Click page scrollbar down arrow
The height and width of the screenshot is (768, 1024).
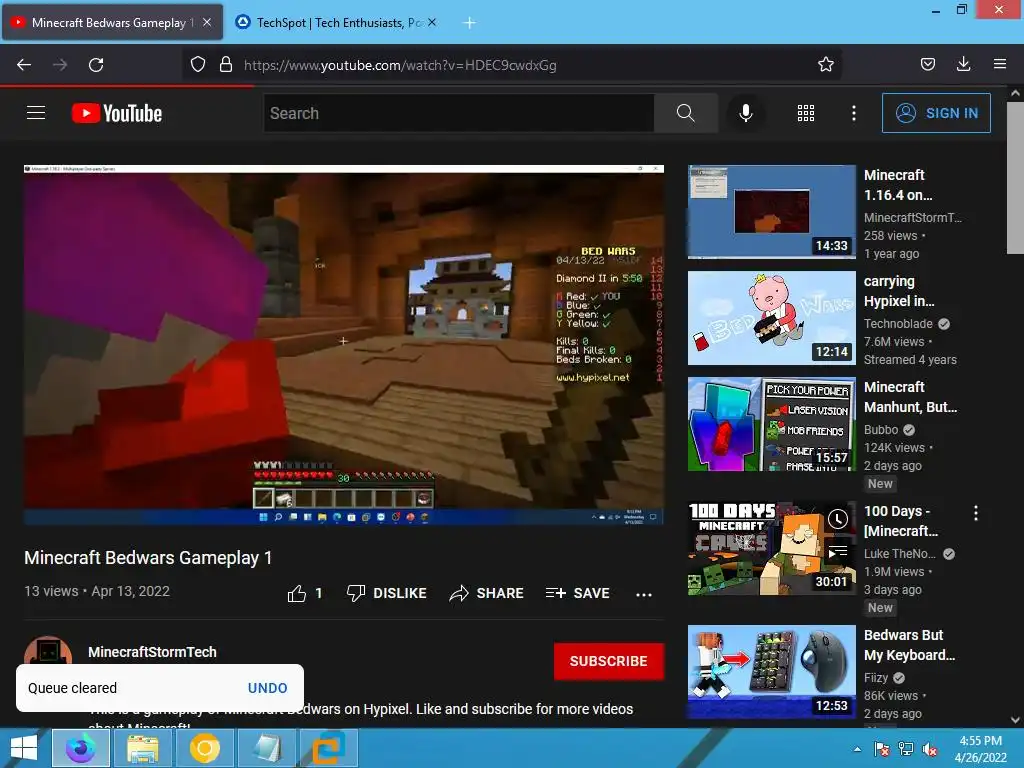(1015, 720)
